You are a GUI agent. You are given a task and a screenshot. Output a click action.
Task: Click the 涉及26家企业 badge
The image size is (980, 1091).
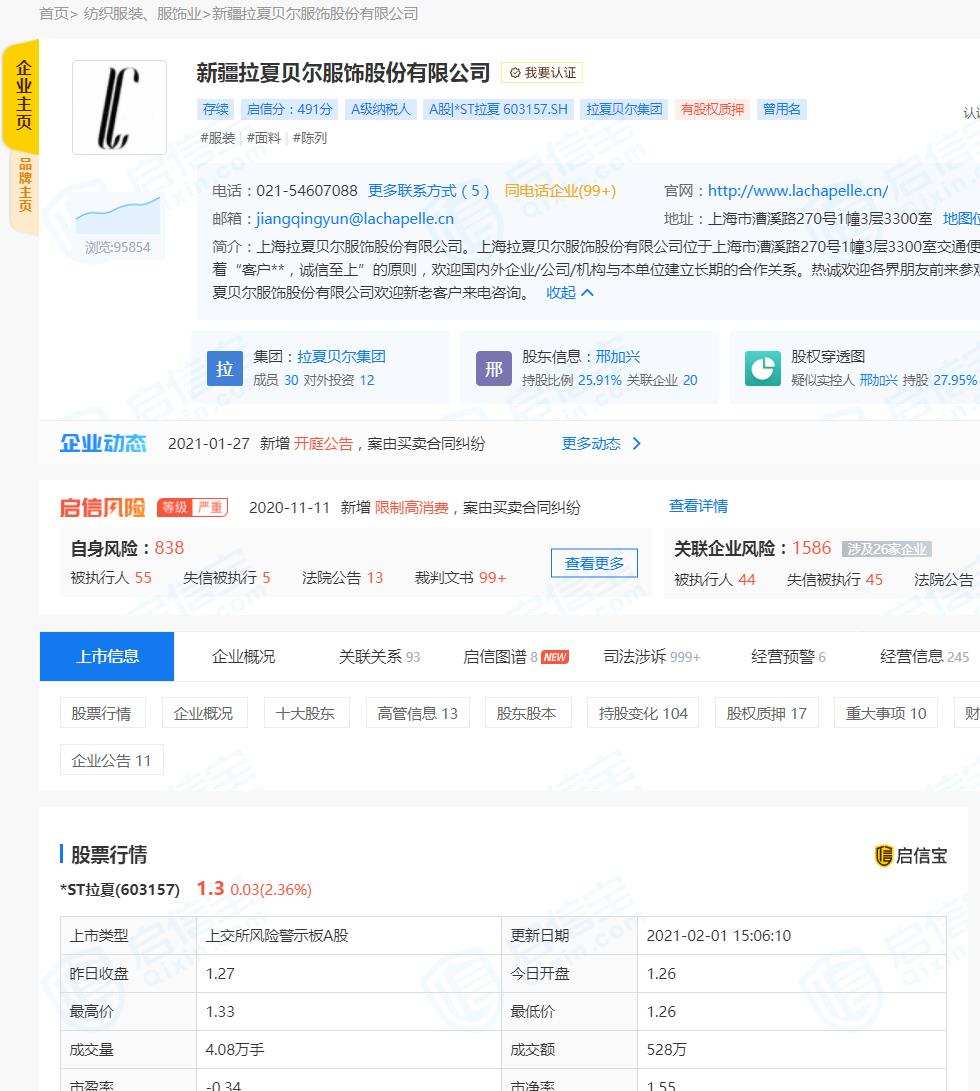887,549
